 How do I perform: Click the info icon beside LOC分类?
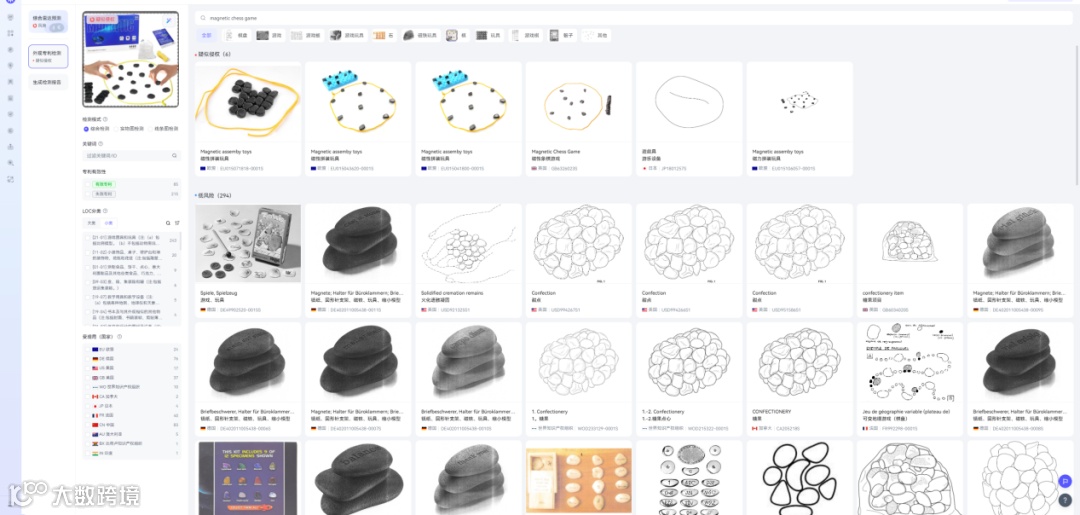click(x=105, y=211)
